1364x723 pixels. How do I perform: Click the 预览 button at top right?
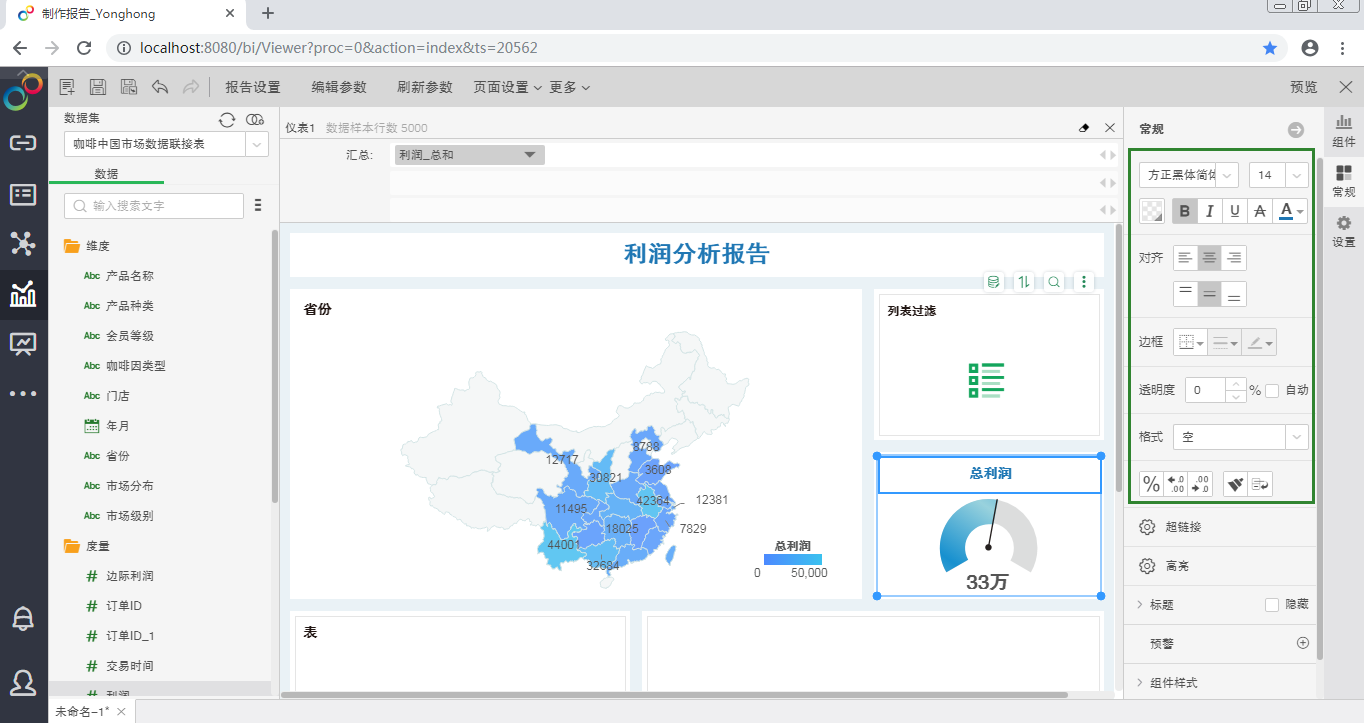click(x=1303, y=87)
